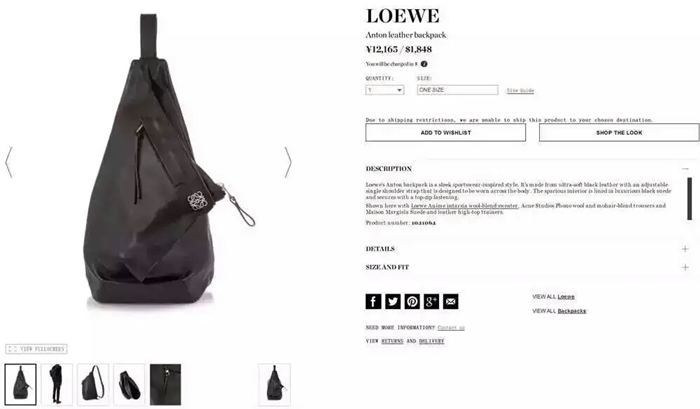Expand the Details section
This screenshot has width=700, height=409.
click(685, 249)
